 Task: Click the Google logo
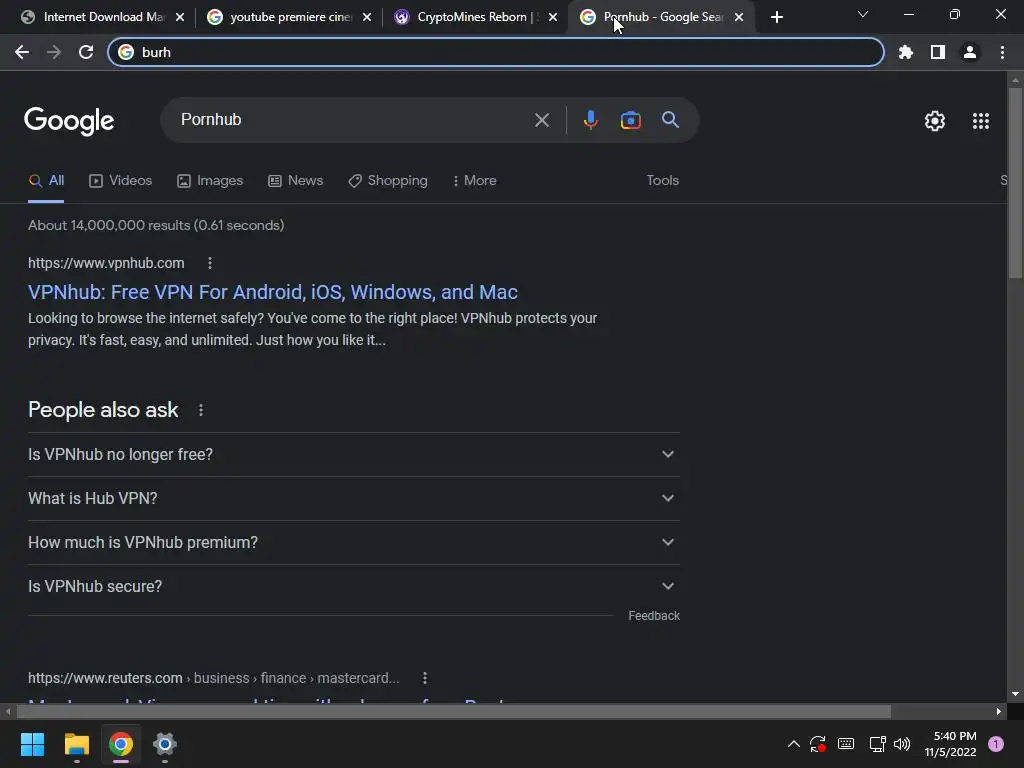69,121
